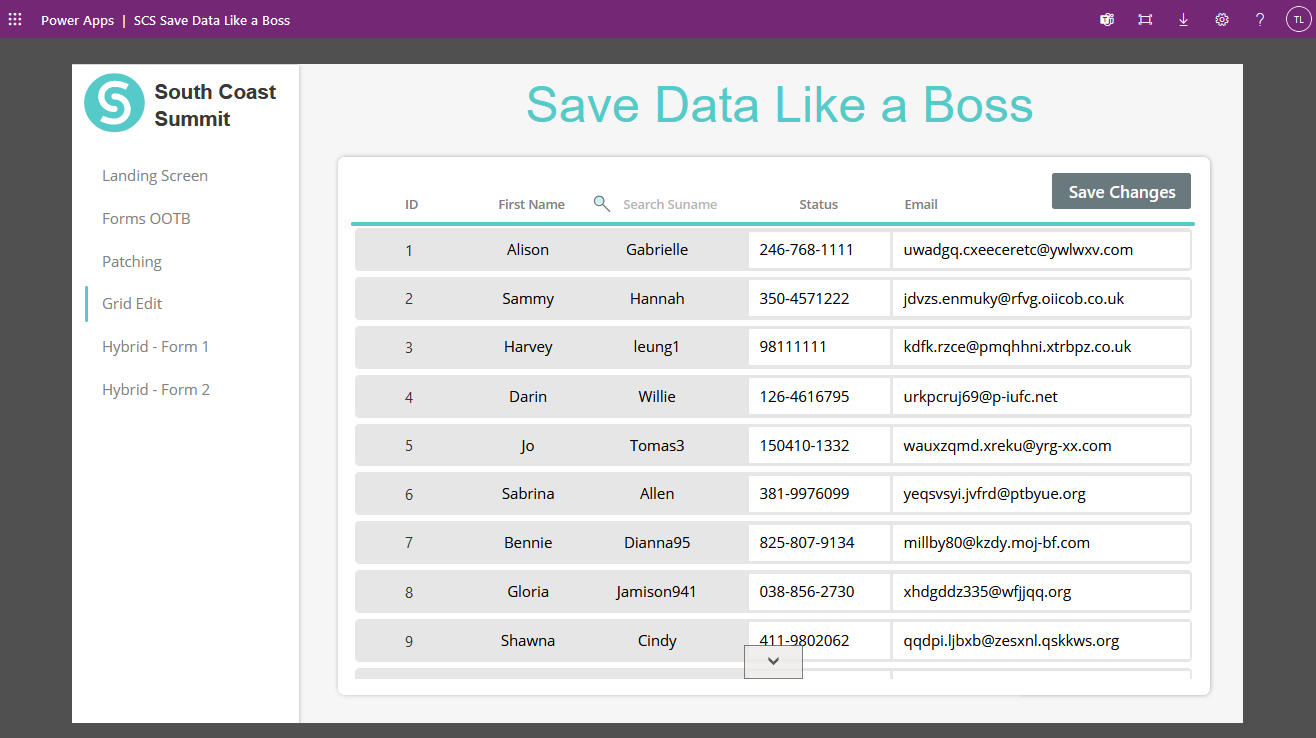
Task: Edit email qqdpi.ljbxb@zesxnl.qskkws.org
Action: point(1041,641)
